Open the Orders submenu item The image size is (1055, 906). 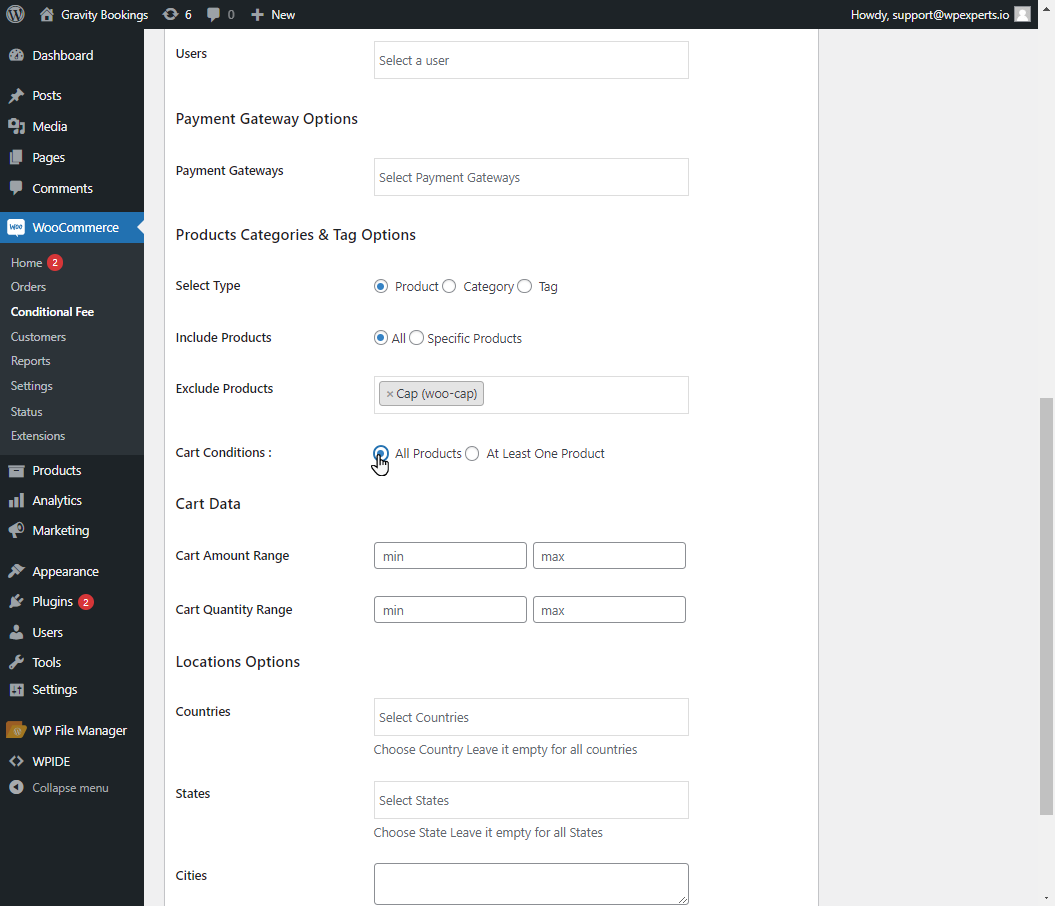(28, 287)
